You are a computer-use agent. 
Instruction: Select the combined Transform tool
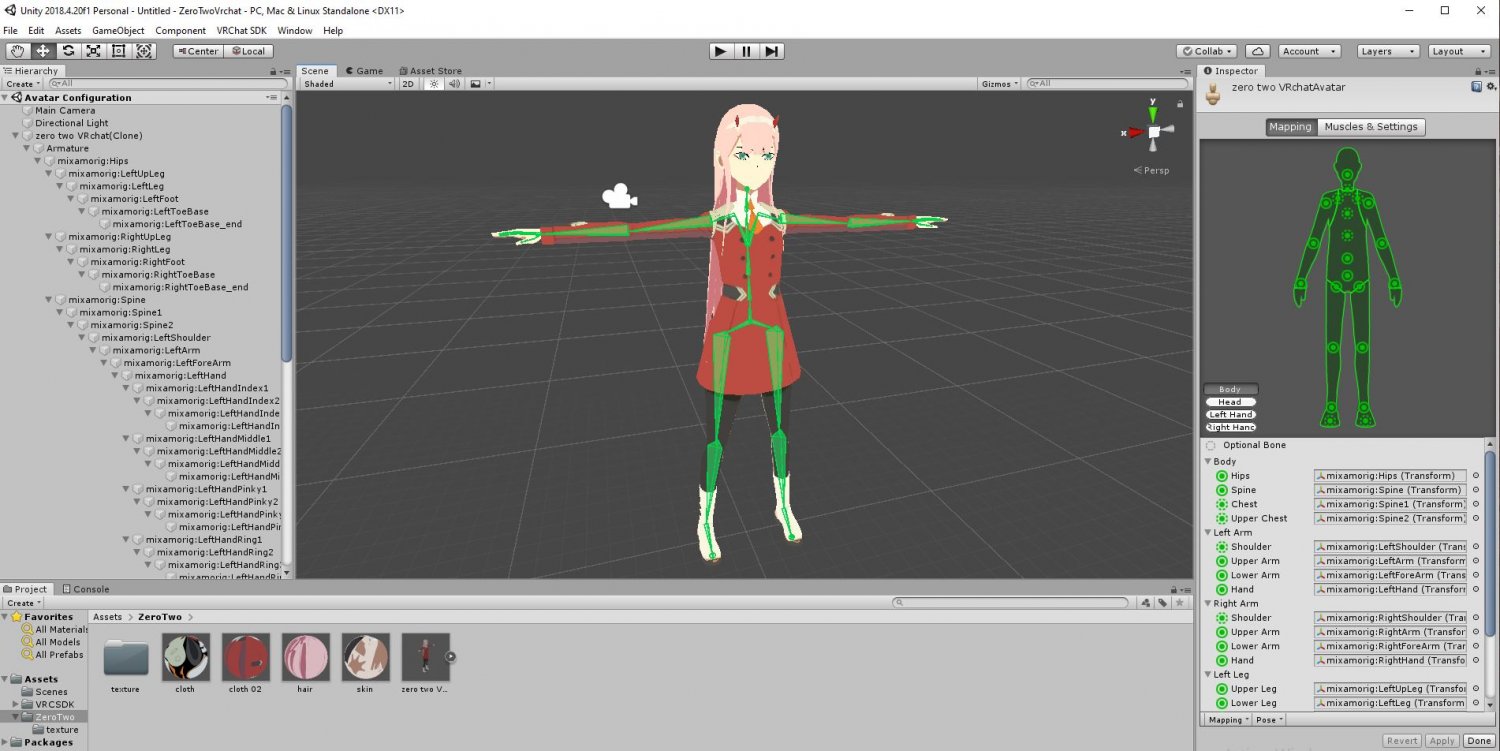[143, 51]
